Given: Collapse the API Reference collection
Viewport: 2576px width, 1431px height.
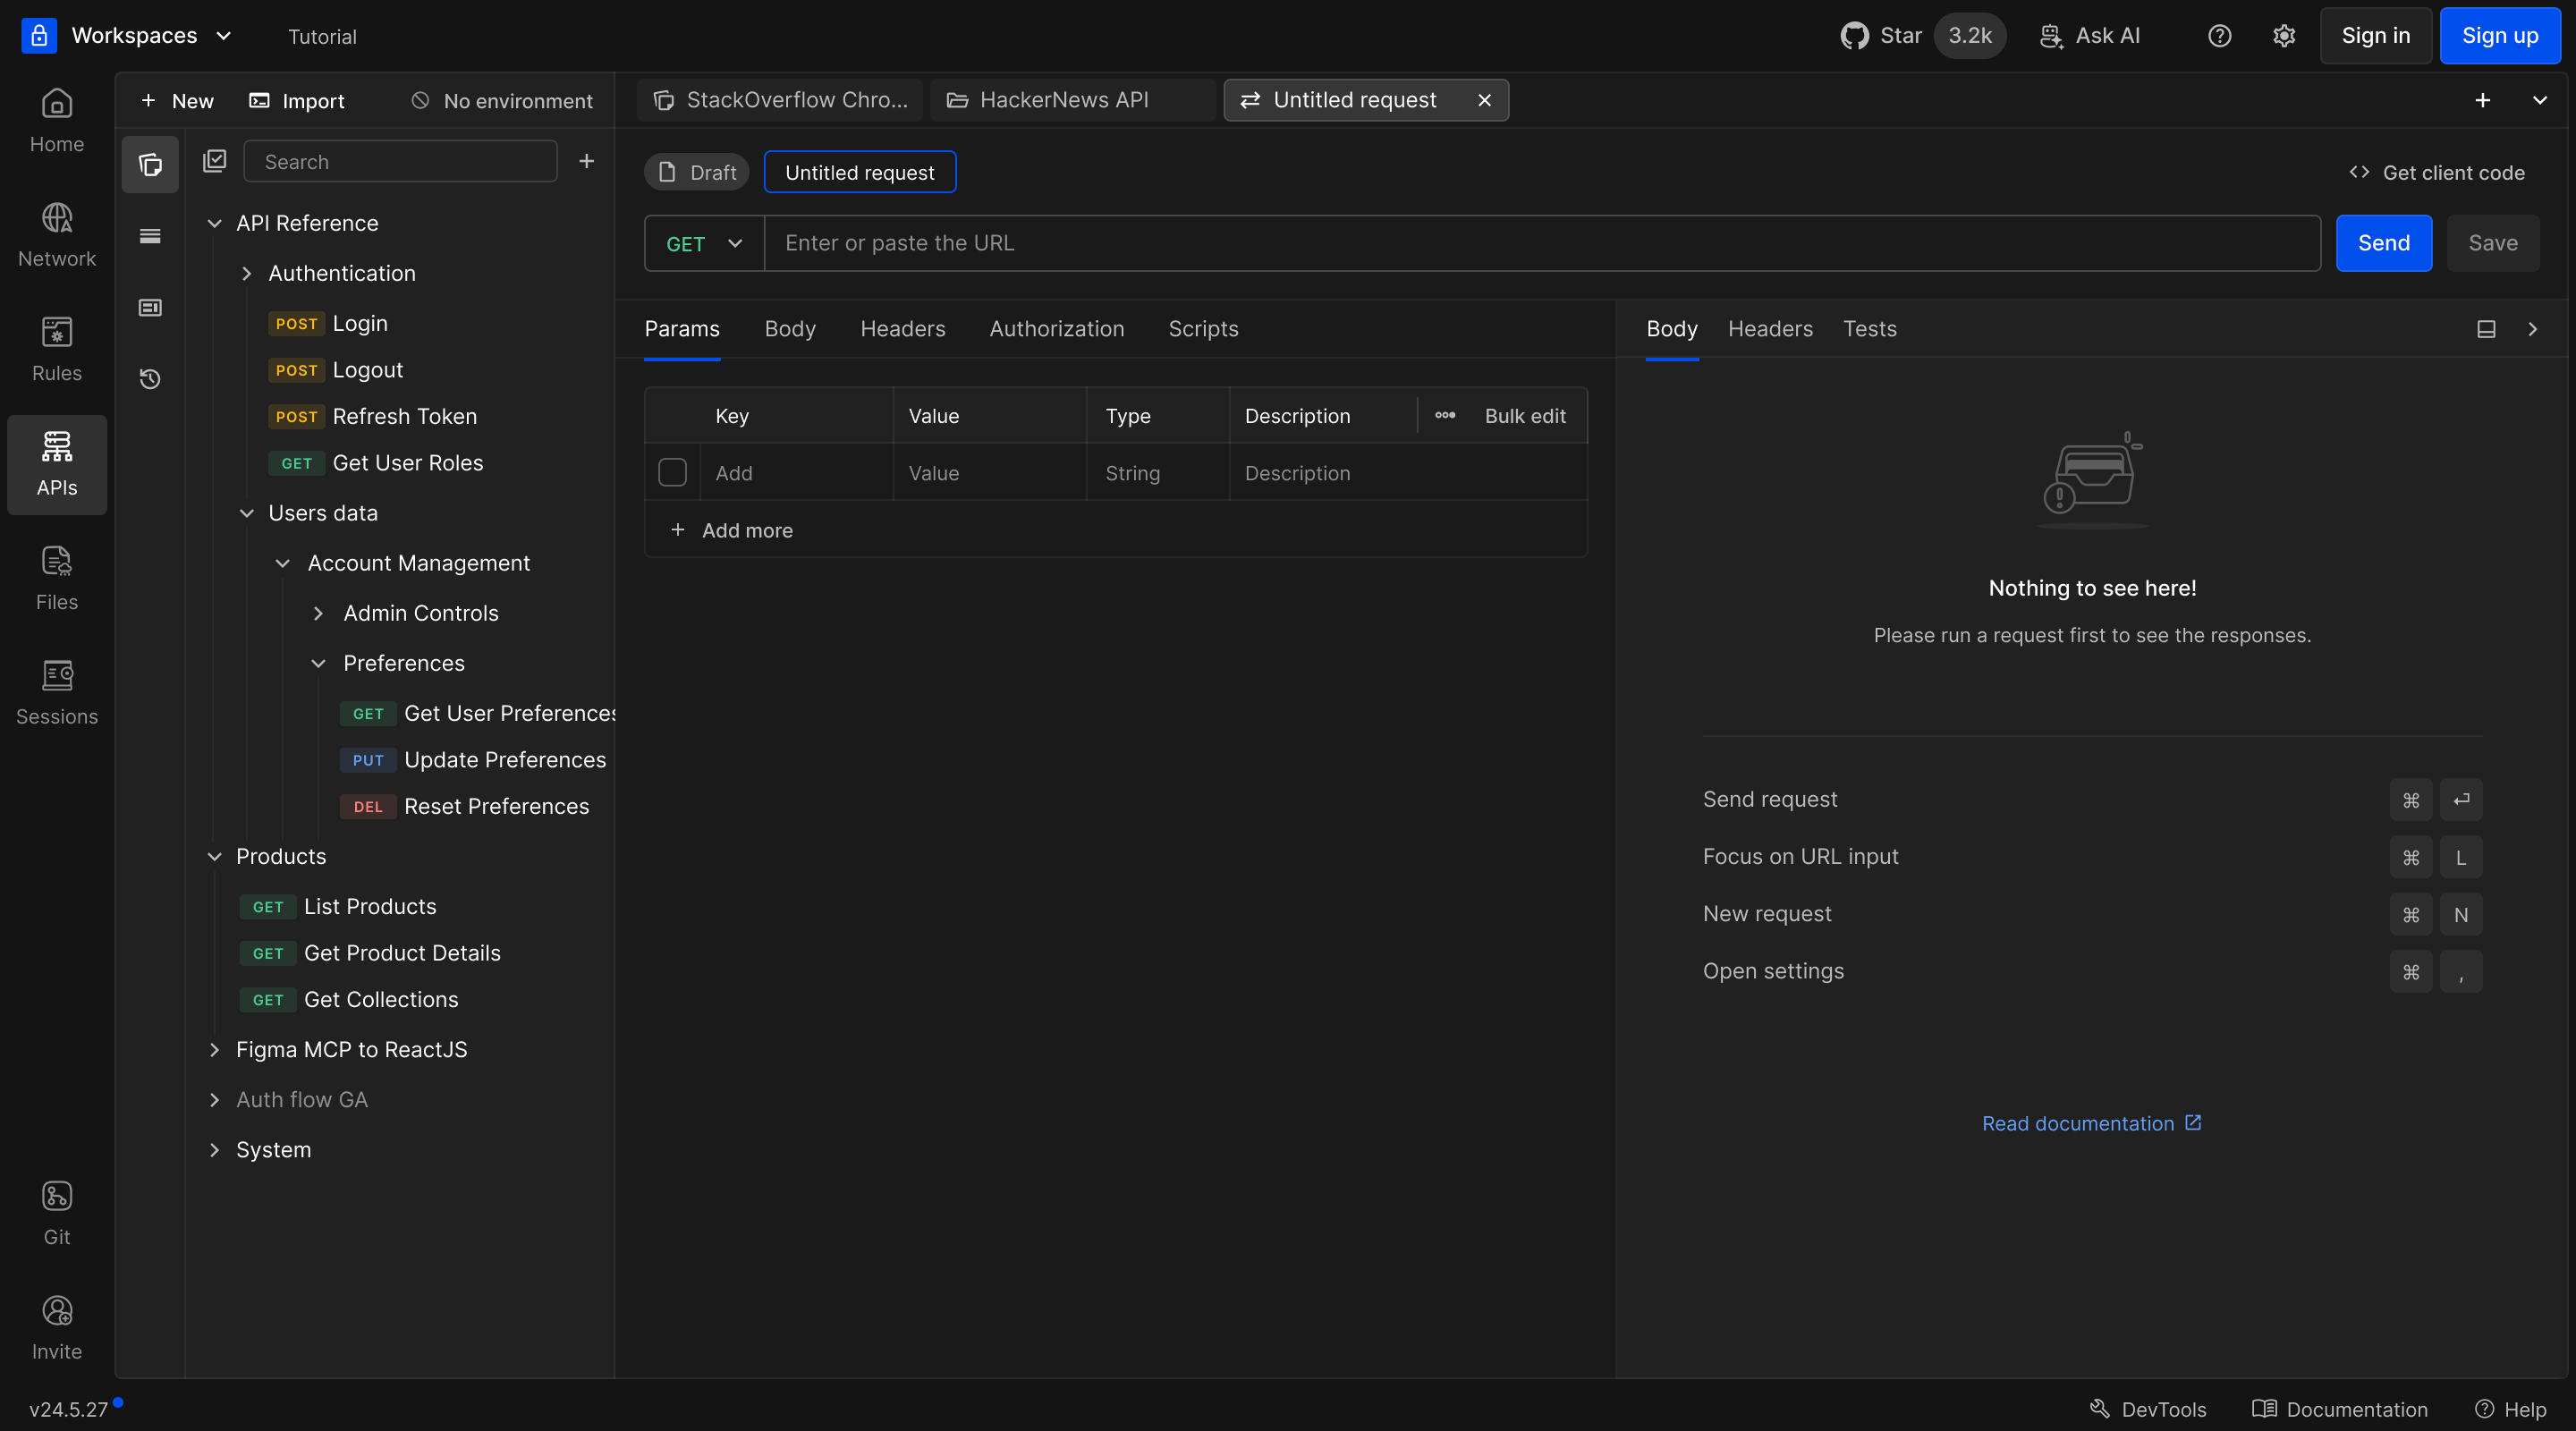Looking at the screenshot, I should click(214, 223).
